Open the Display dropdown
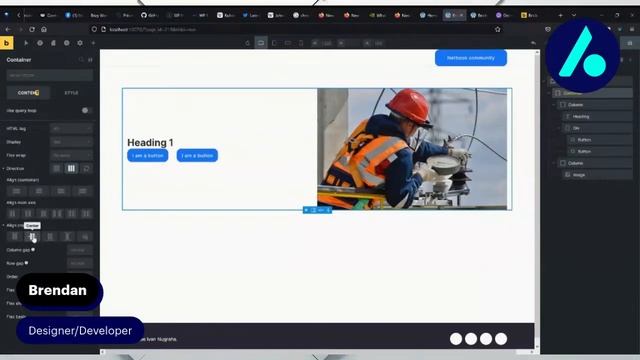The height and width of the screenshot is (360, 640). click(x=71, y=142)
